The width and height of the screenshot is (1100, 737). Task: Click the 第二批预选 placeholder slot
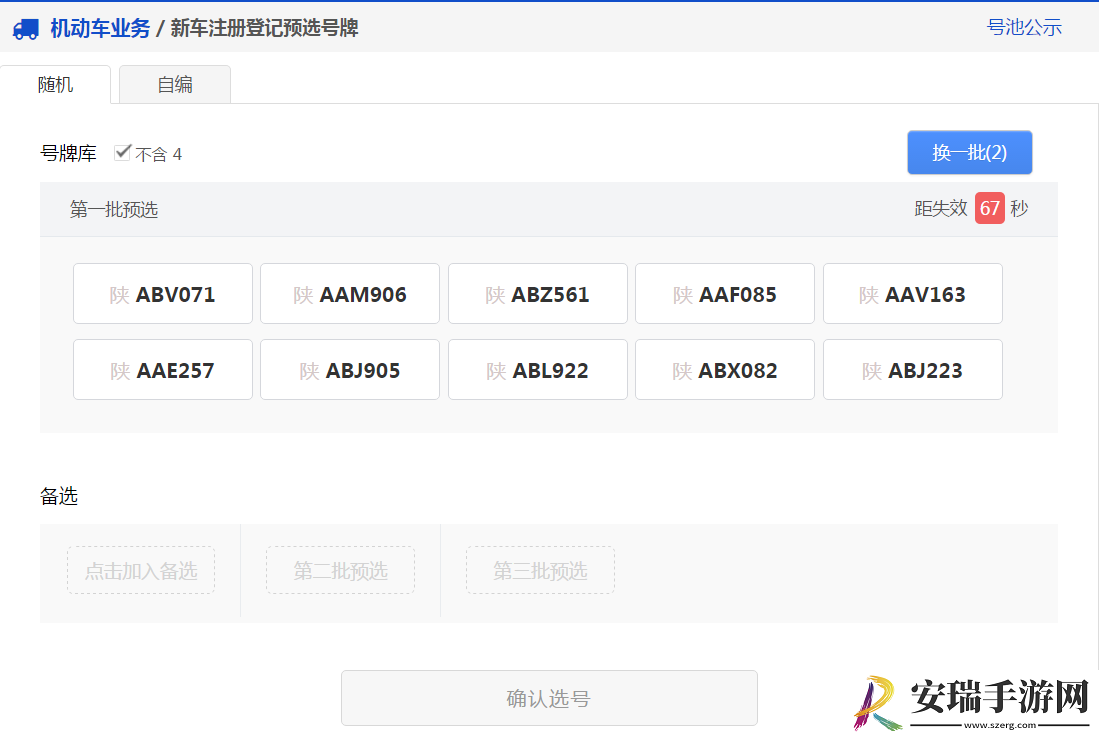pos(340,571)
